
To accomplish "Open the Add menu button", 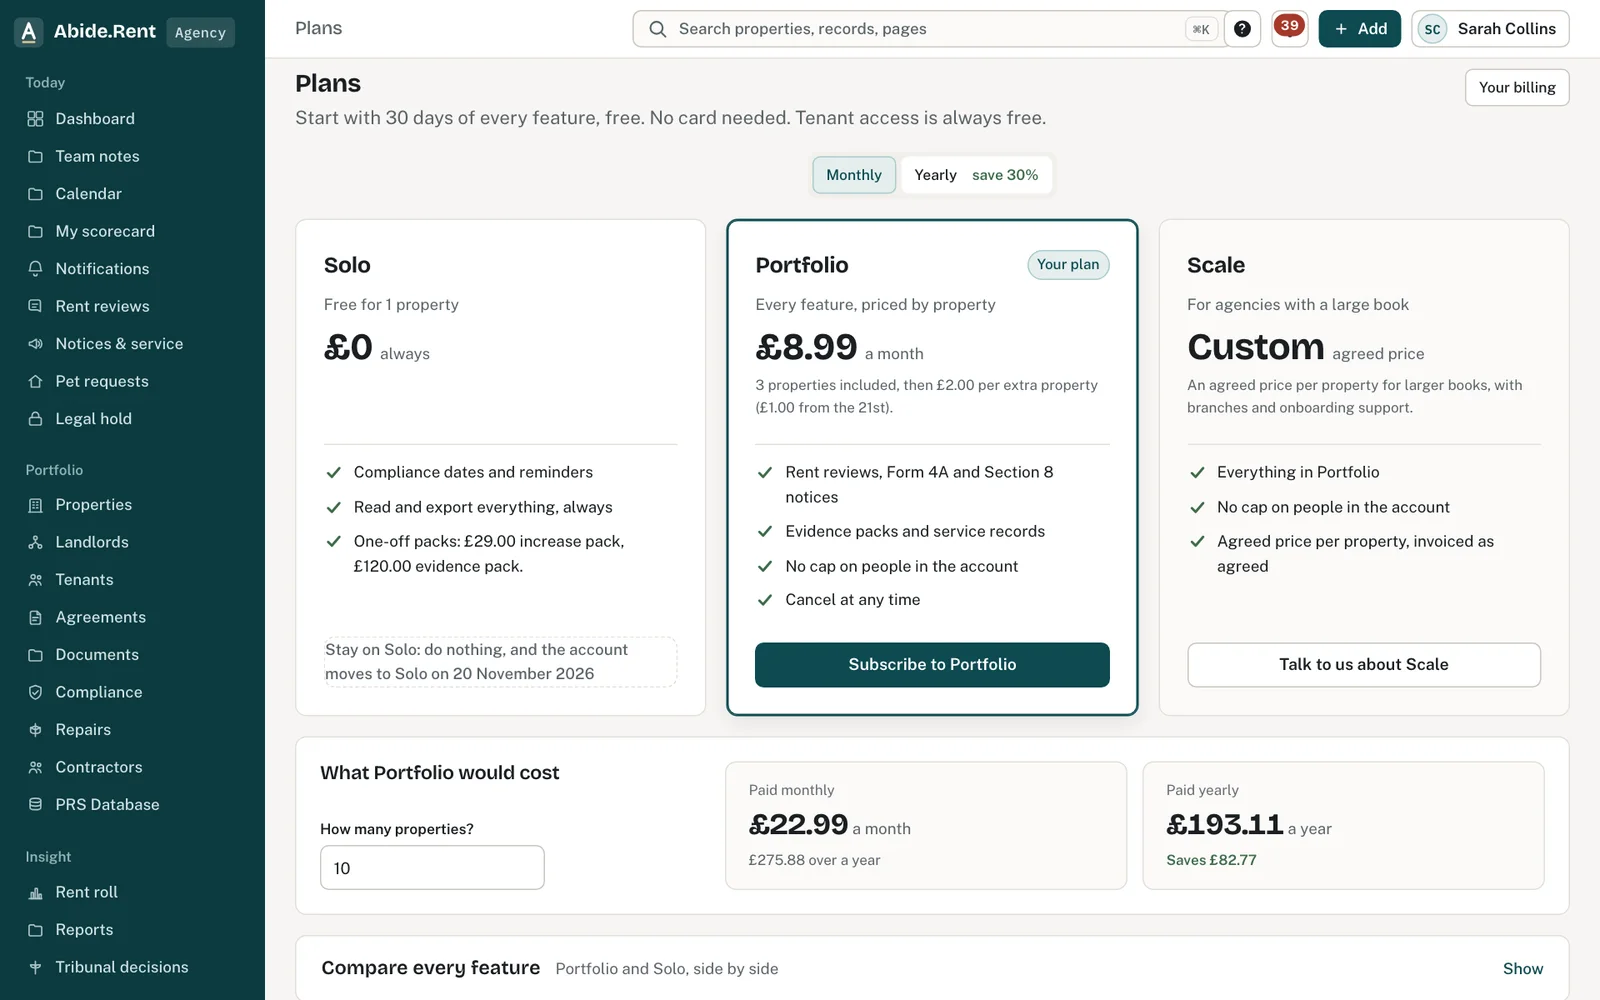I will (1360, 29).
